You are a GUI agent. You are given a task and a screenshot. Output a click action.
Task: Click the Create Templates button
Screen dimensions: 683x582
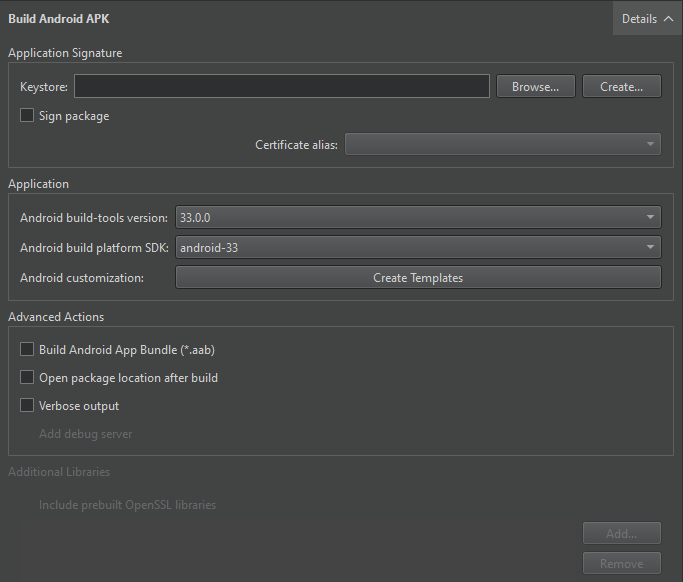[418, 278]
